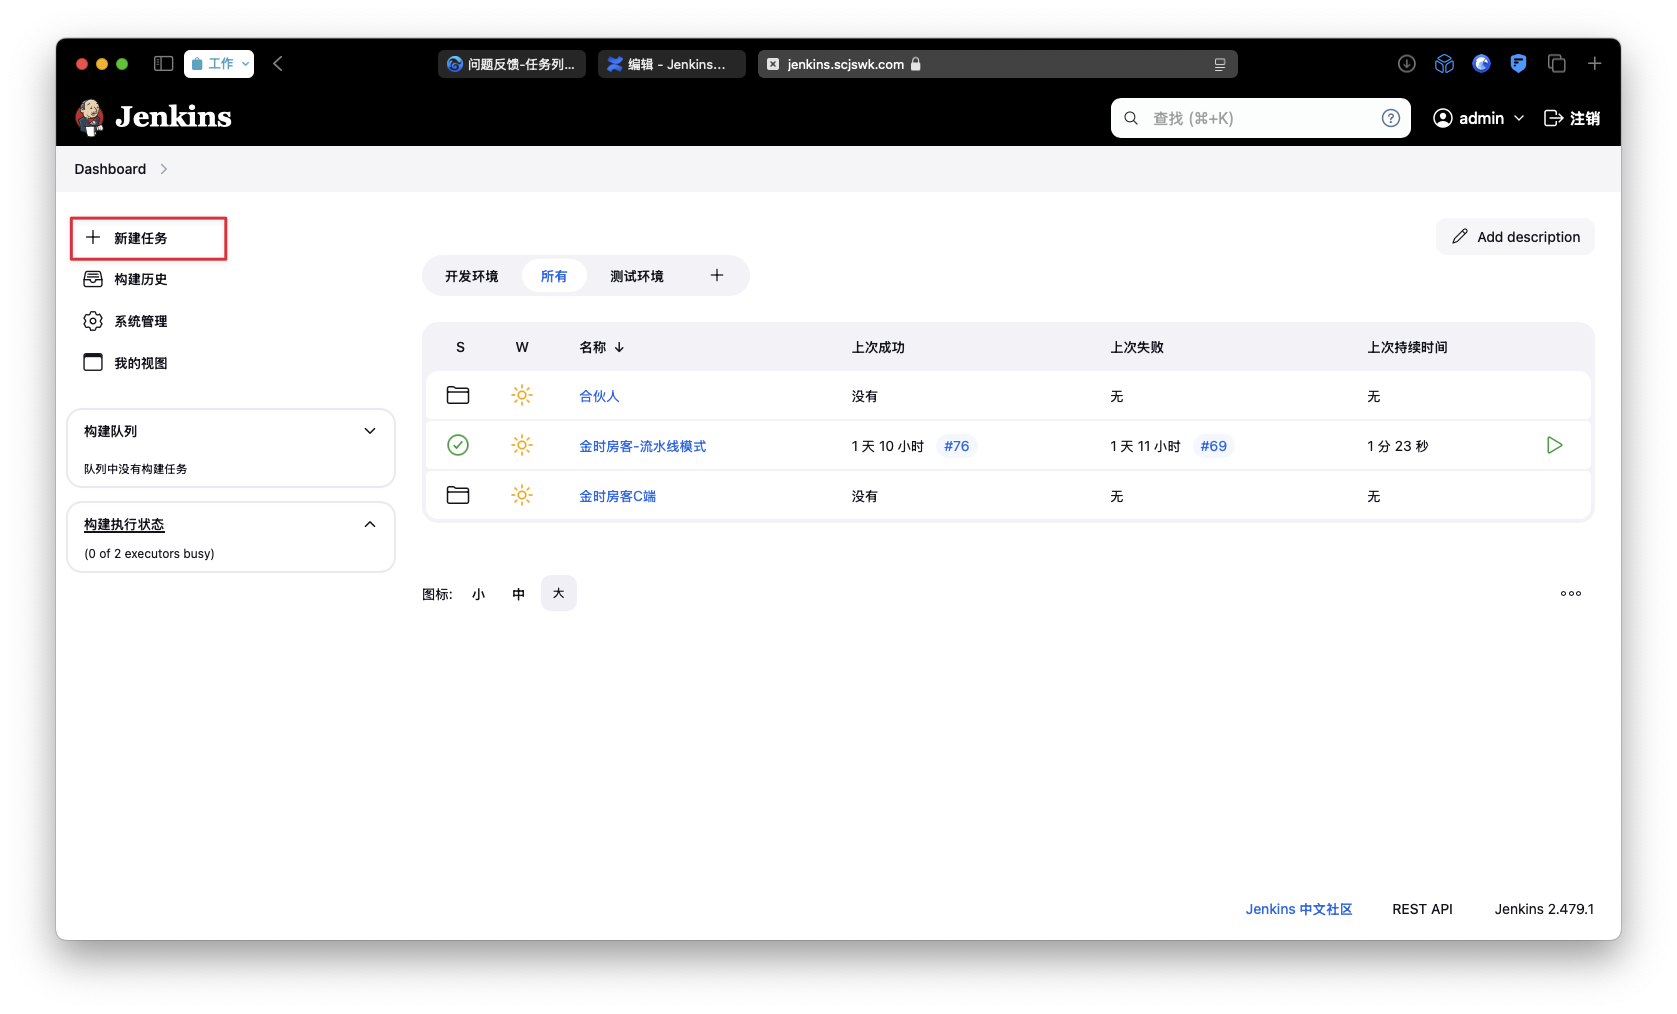1677x1014 pixels.
Task: Select medium icon size 中
Action: pos(518,594)
